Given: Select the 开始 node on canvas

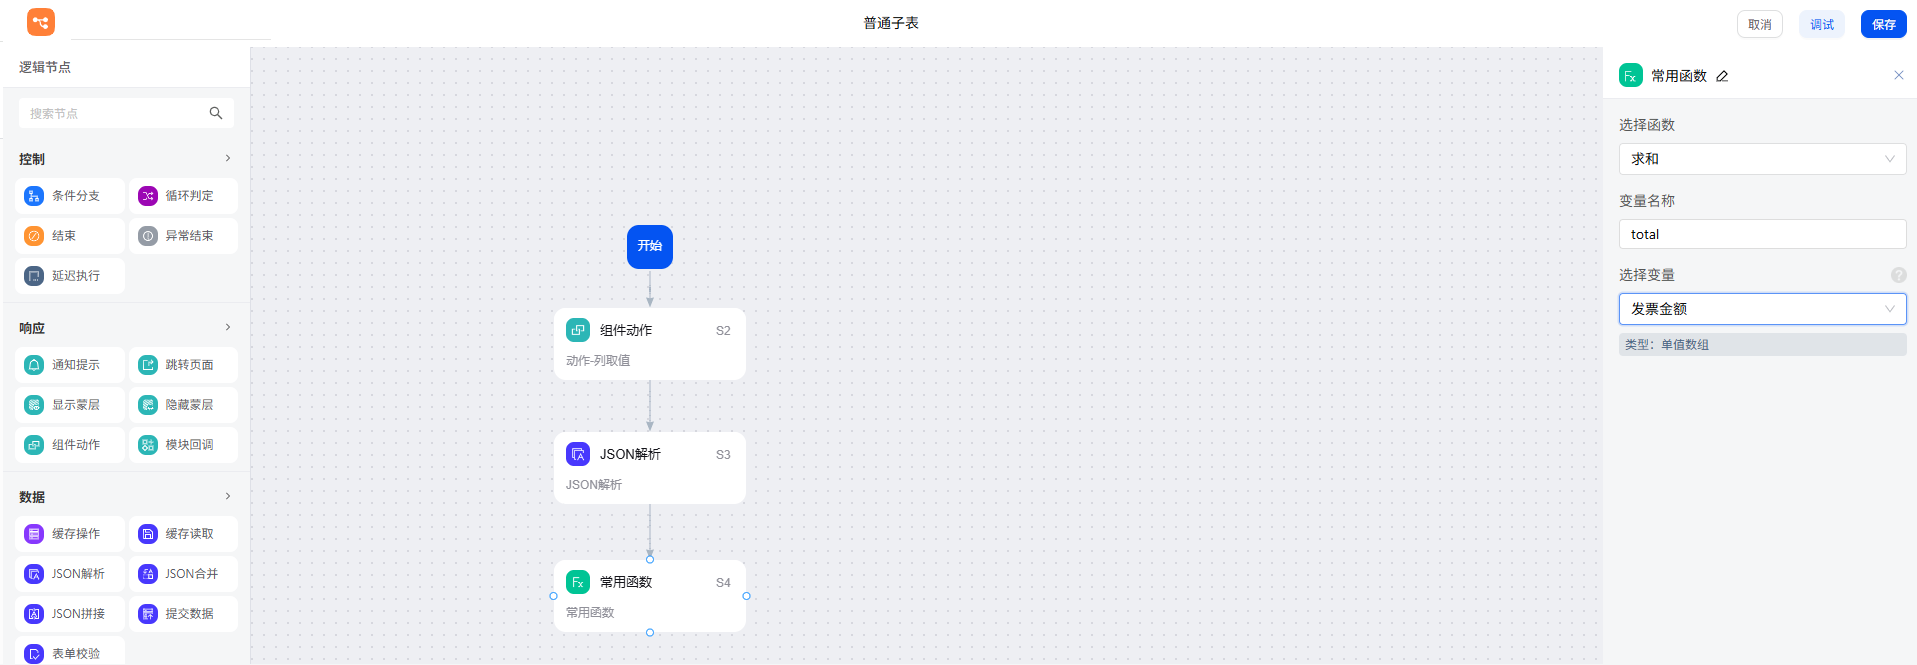Looking at the screenshot, I should 650,246.
